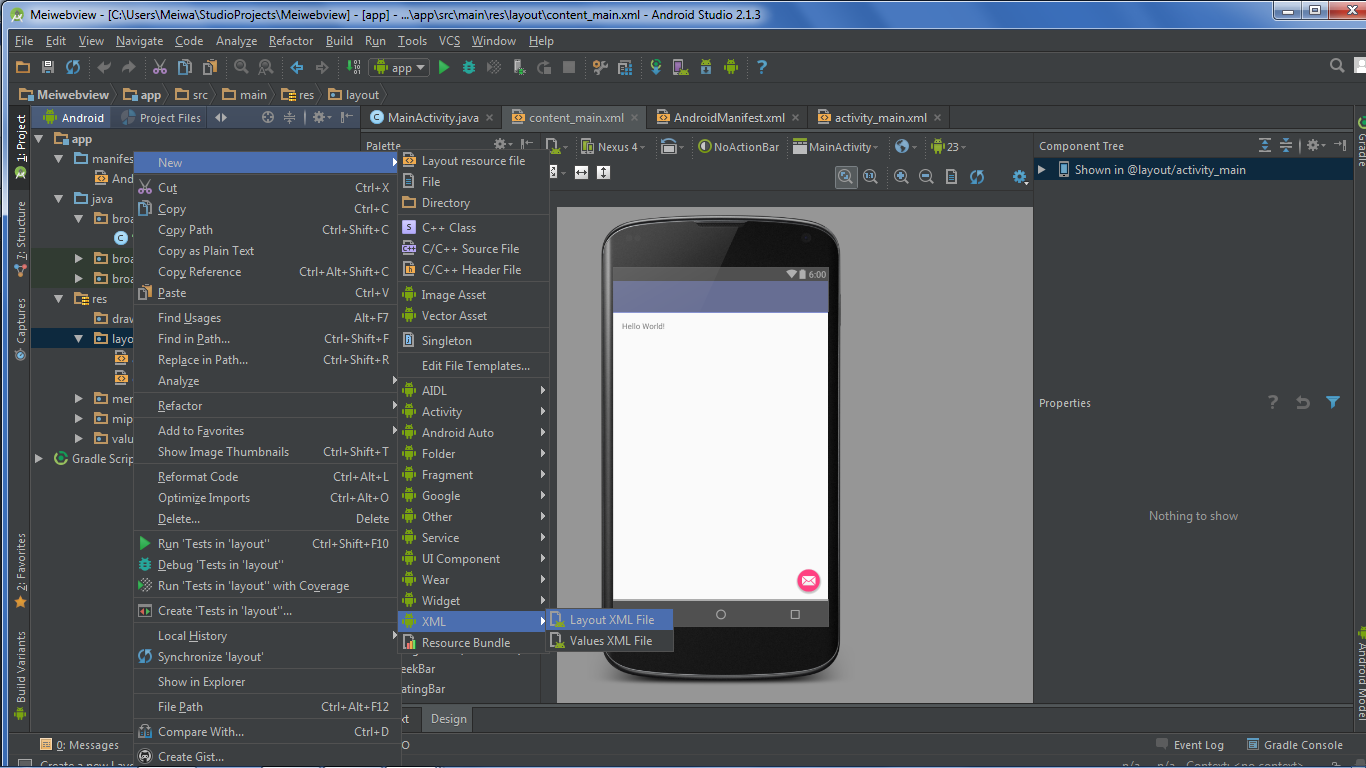This screenshot has width=1366, height=768.
Task: Open the API level 23 dropdown
Action: pos(946,145)
